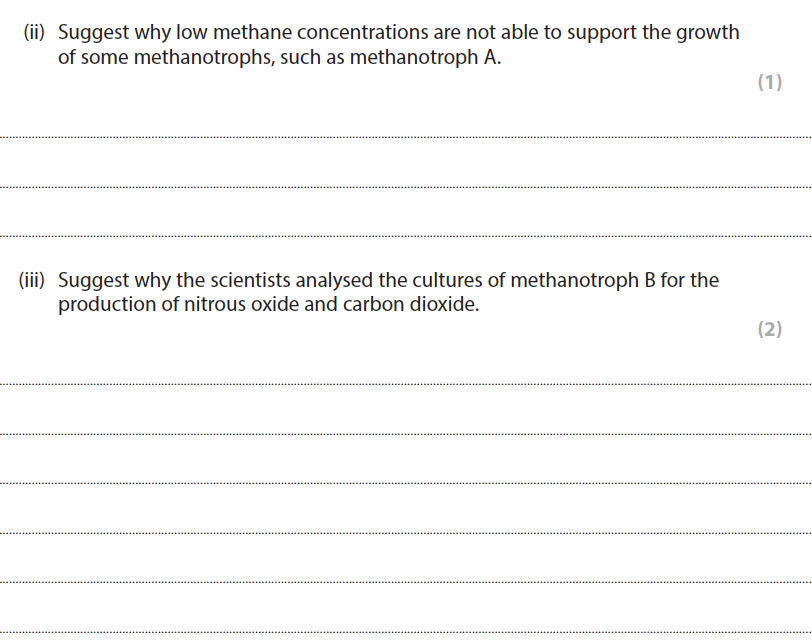Click the third answer line under question (ii)
The height and width of the screenshot is (644, 812).
click(x=406, y=236)
